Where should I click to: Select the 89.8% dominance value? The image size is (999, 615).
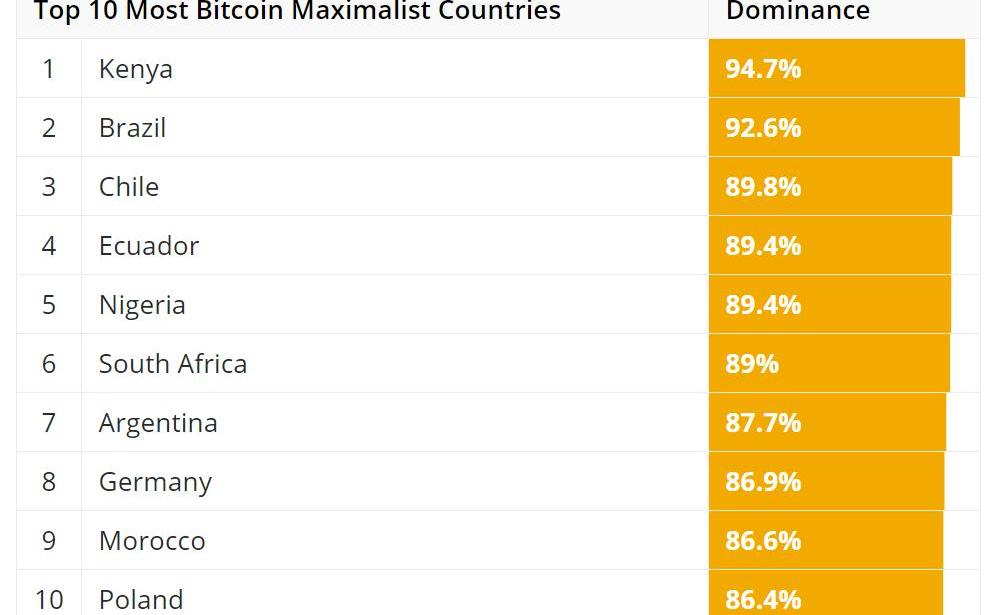763,187
